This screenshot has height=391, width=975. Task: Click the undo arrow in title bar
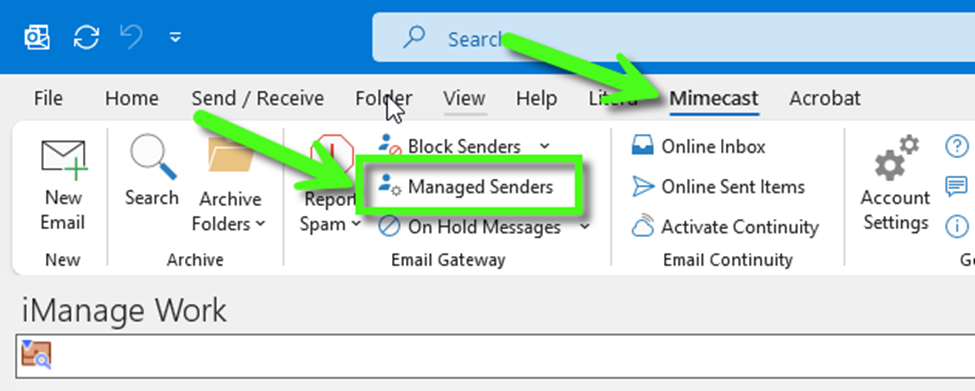point(131,37)
